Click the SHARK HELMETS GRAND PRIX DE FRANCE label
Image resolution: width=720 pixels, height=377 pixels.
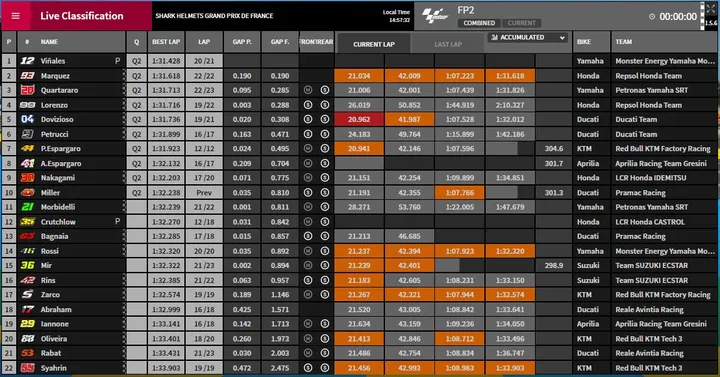pyautogui.click(x=214, y=16)
